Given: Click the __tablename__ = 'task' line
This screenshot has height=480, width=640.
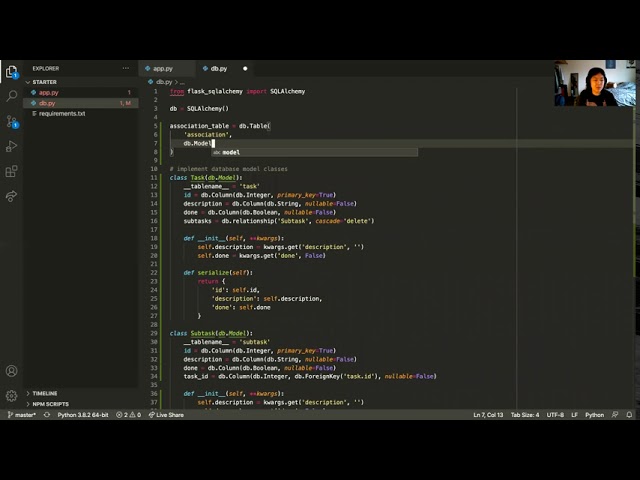Looking at the screenshot, I should pos(221,186).
